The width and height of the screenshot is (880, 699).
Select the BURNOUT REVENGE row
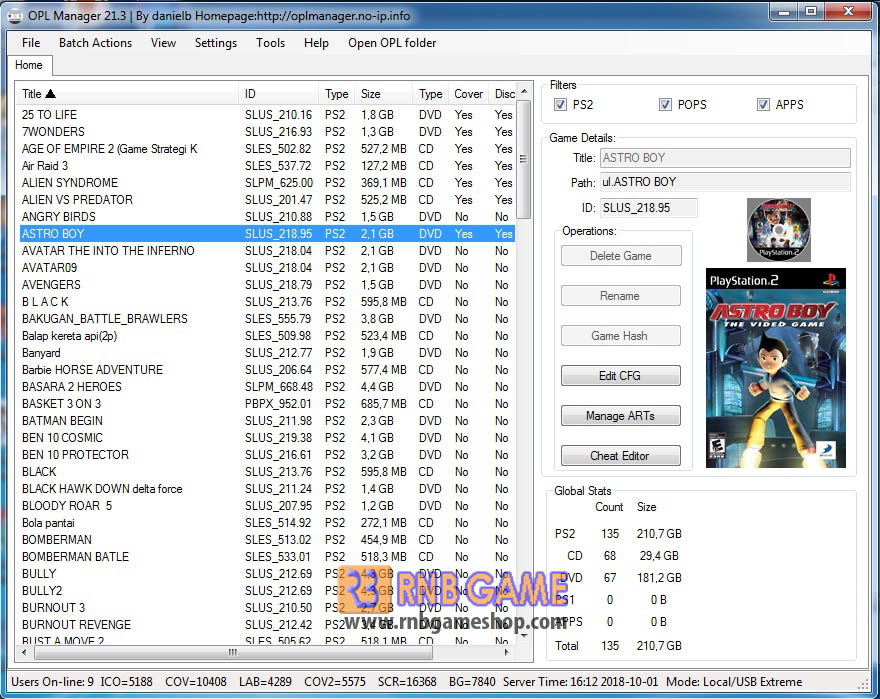point(267,624)
